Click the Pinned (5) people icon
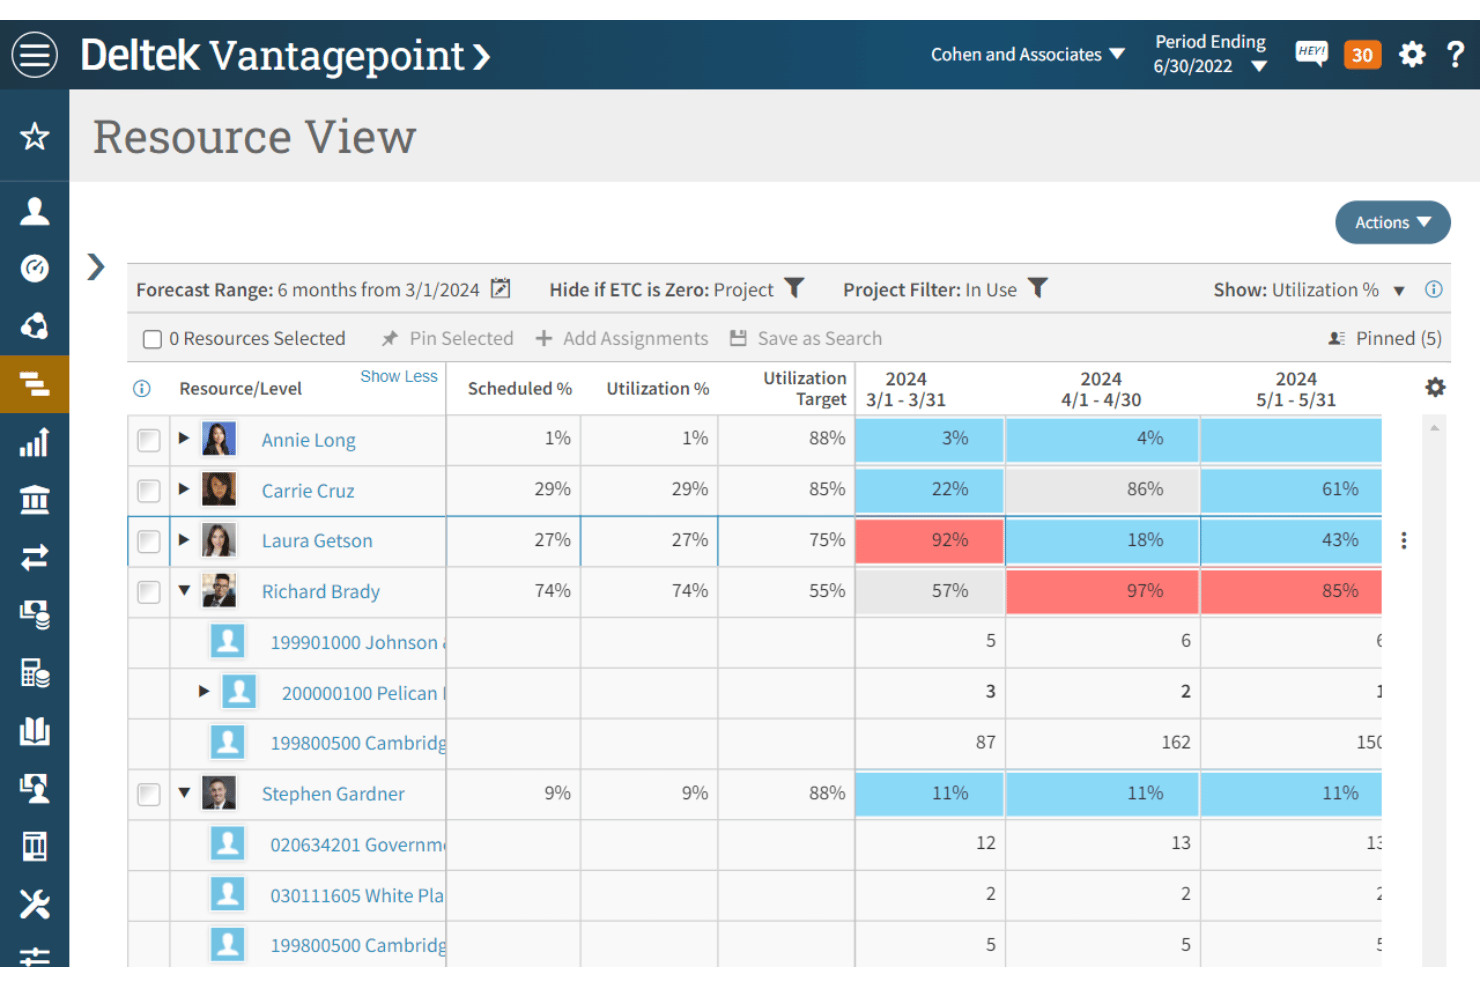 [1336, 338]
